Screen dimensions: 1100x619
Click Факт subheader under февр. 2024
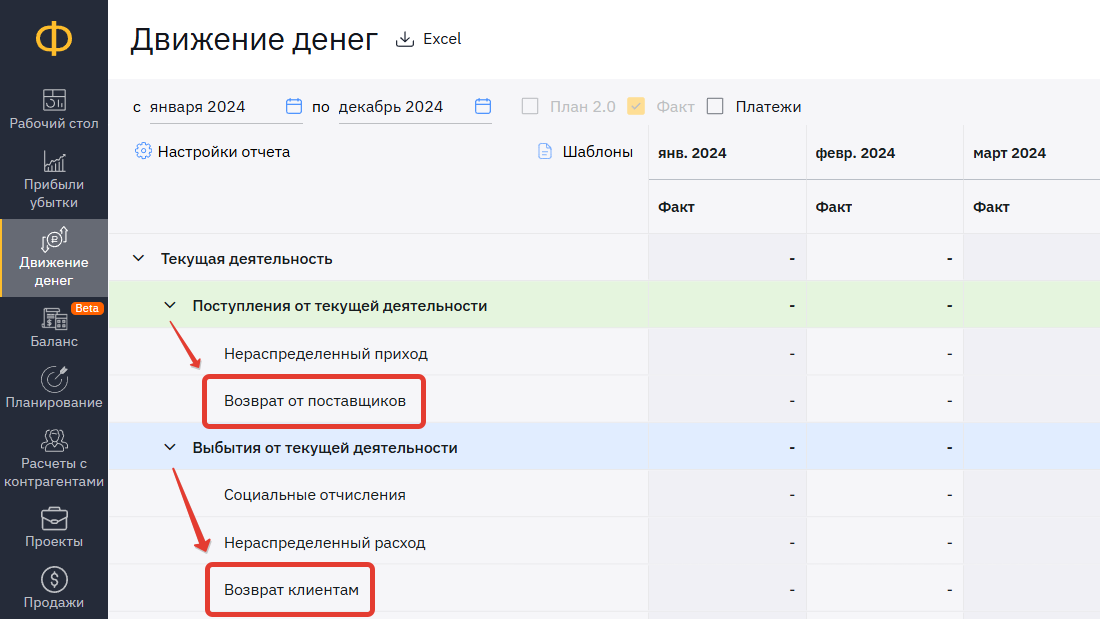tap(833, 207)
